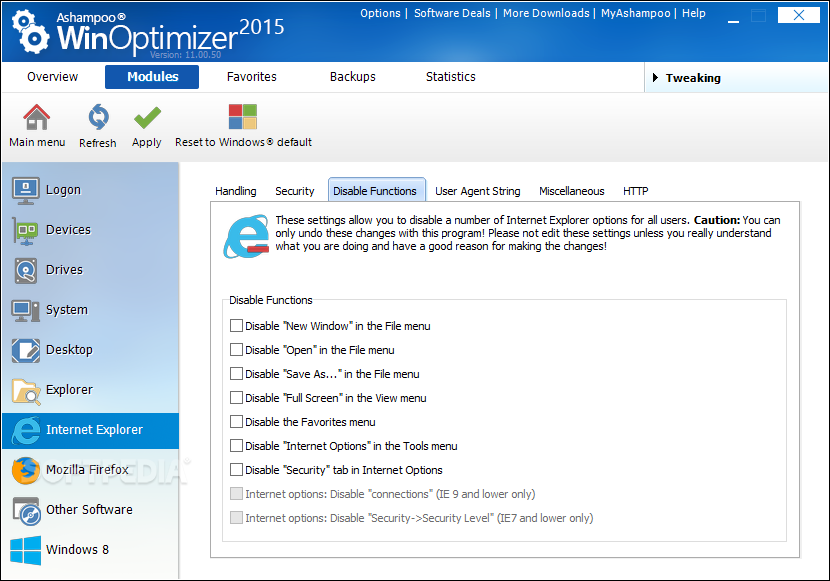Switch to the Security tab
The width and height of the screenshot is (830, 581).
coord(295,191)
